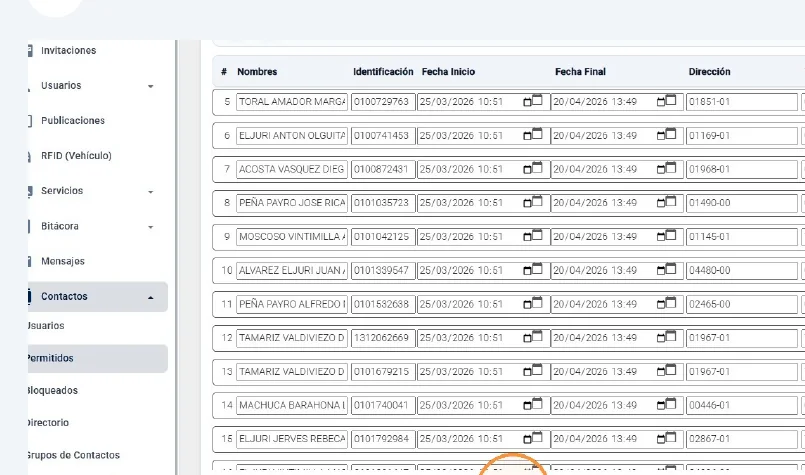This screenshot has width=805, height=475.
Task: Select the Identificación column header
Action: coord(383,72)
